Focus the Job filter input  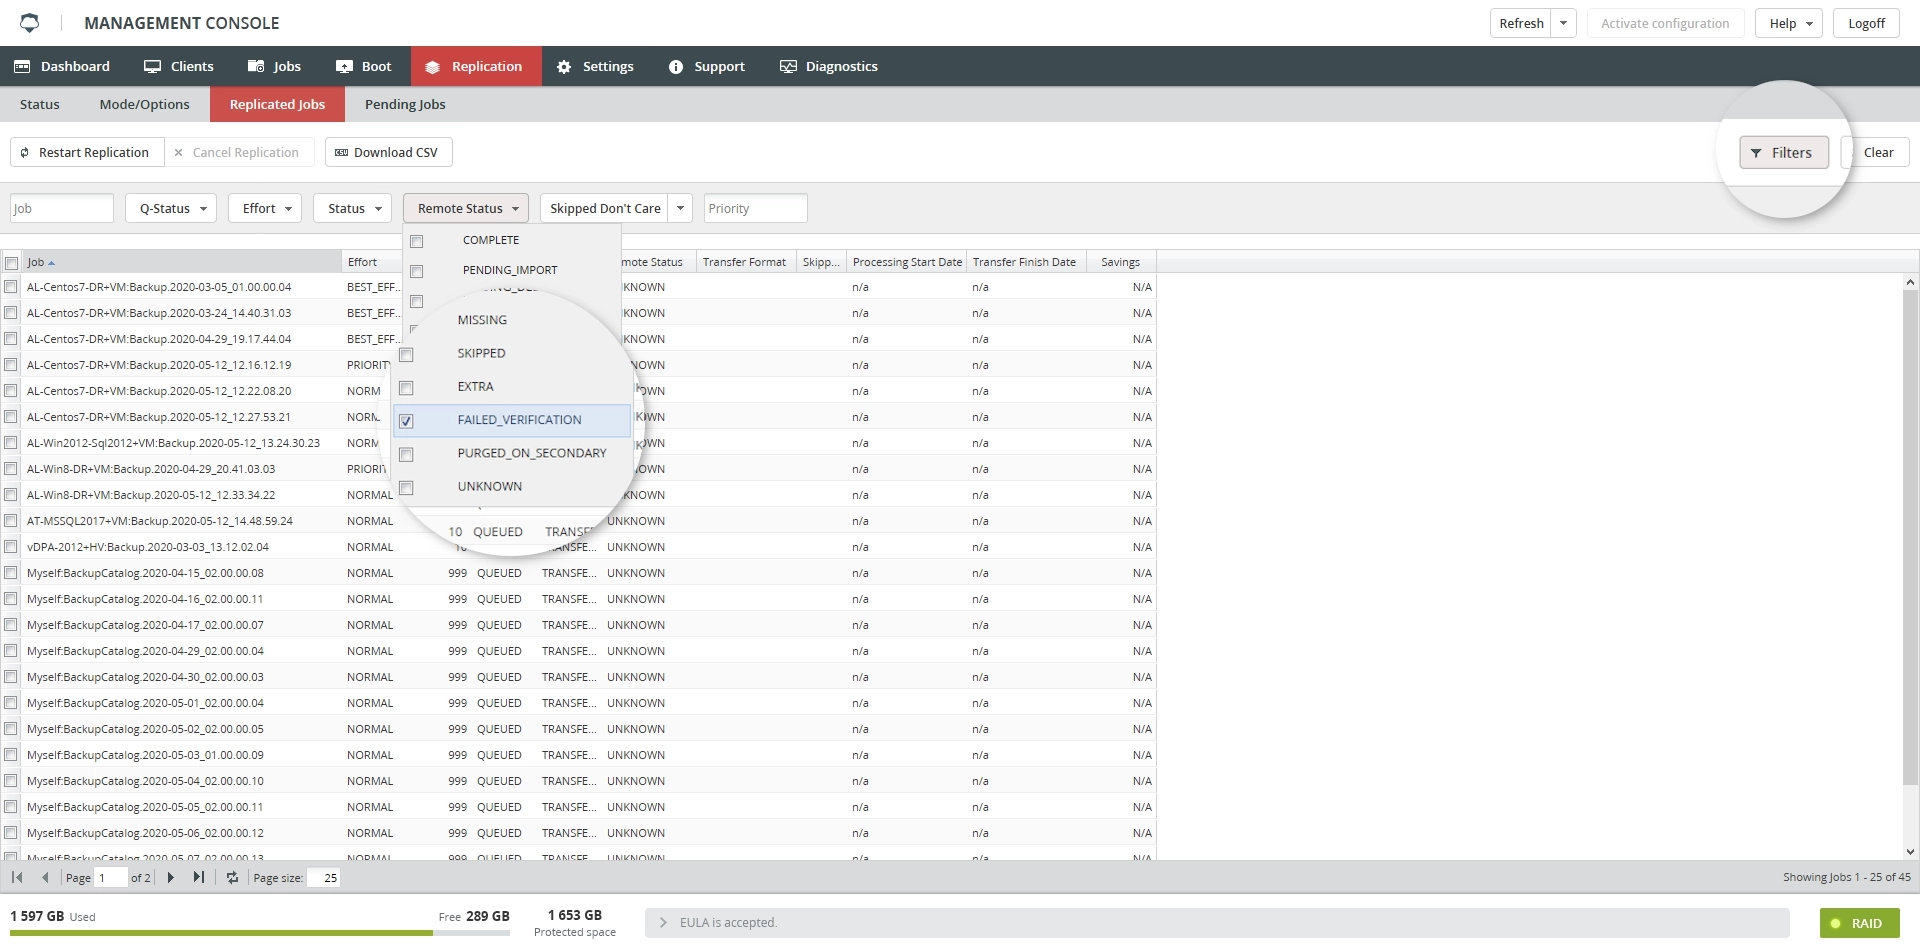[x=62, y=208]
